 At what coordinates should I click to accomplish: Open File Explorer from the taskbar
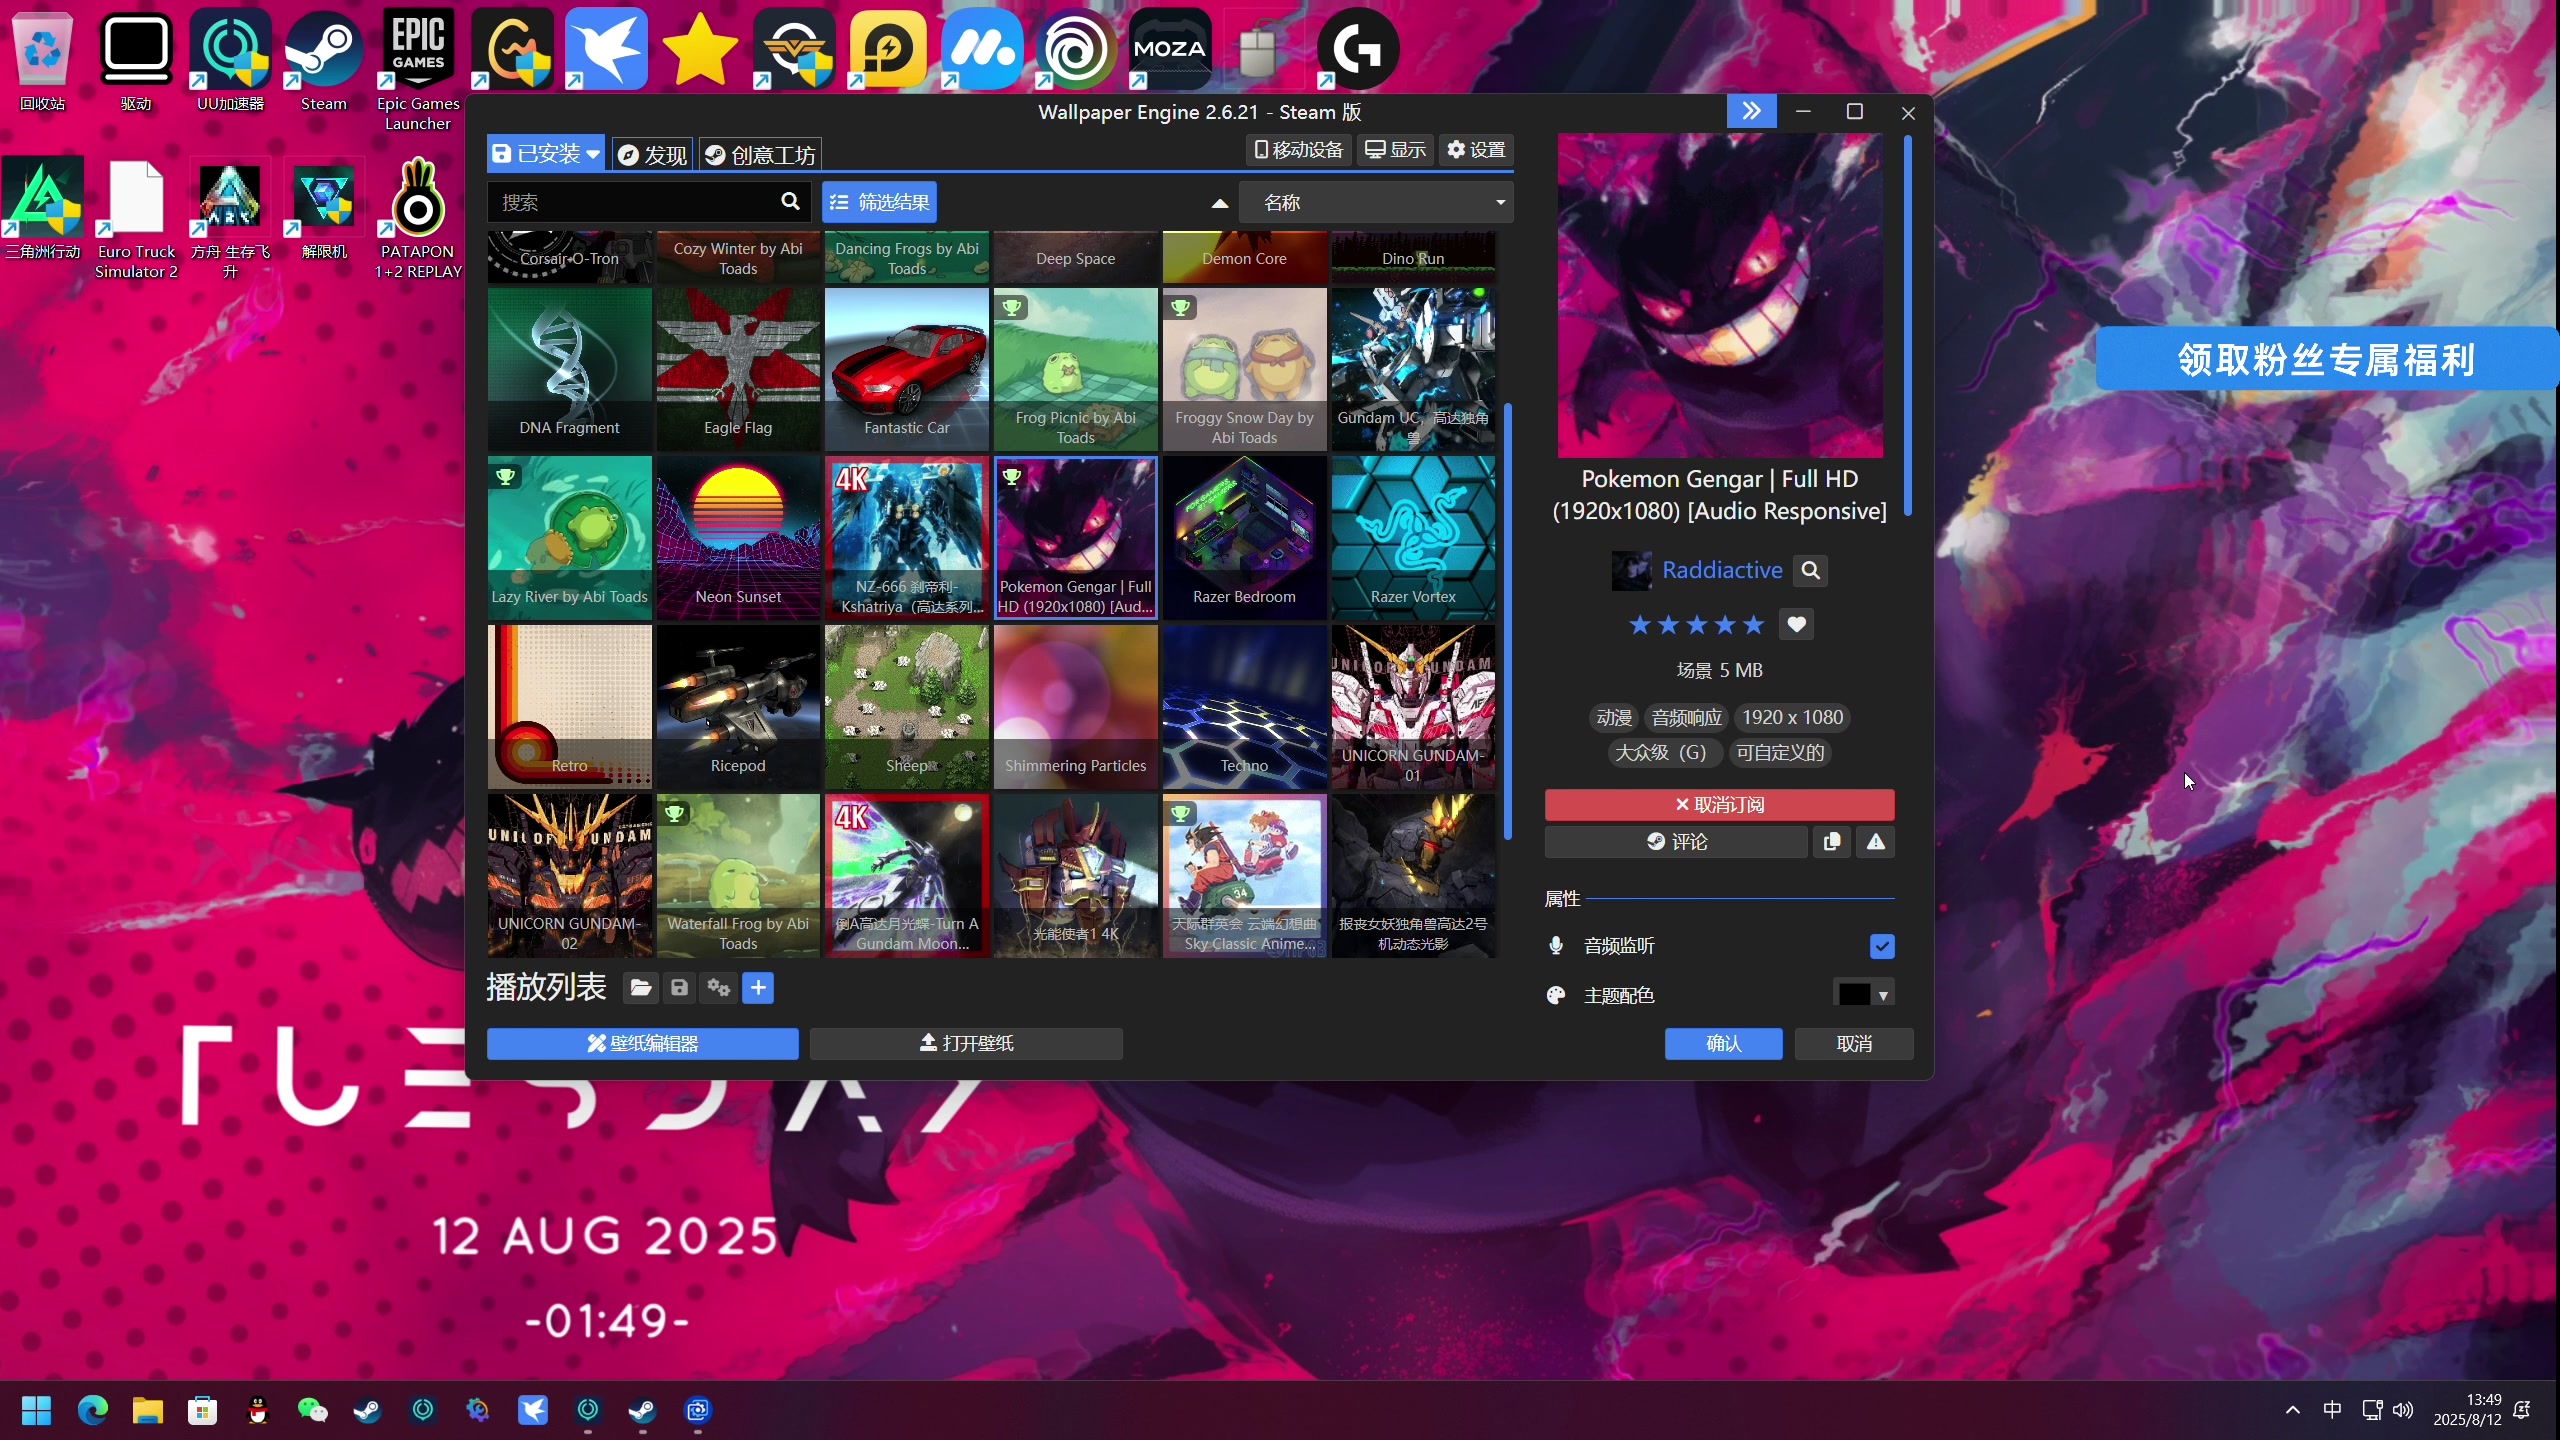(148, 1410)
